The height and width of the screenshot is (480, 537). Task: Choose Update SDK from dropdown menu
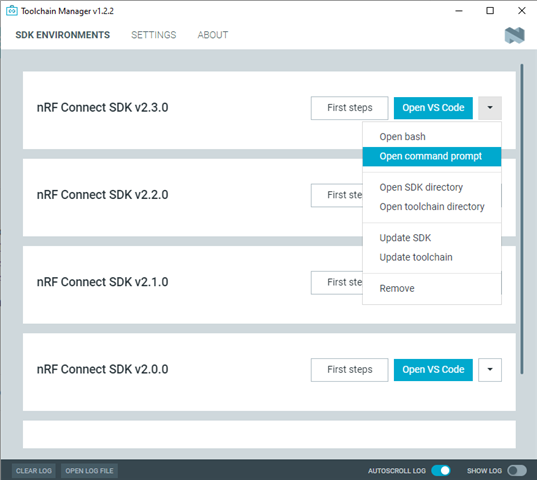pyautogui.click(x=432, y=238)
